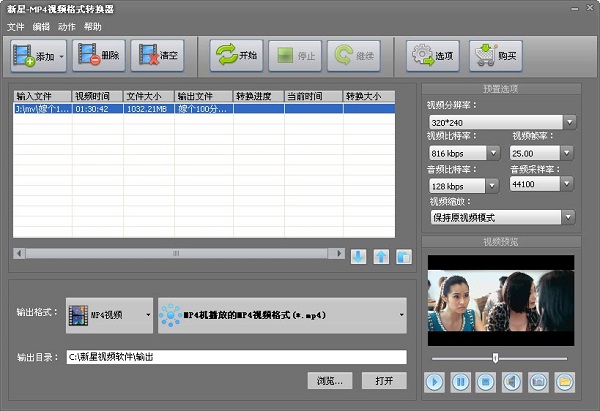Stop the preview video playback
600x411 pixels.
point(486,382)
